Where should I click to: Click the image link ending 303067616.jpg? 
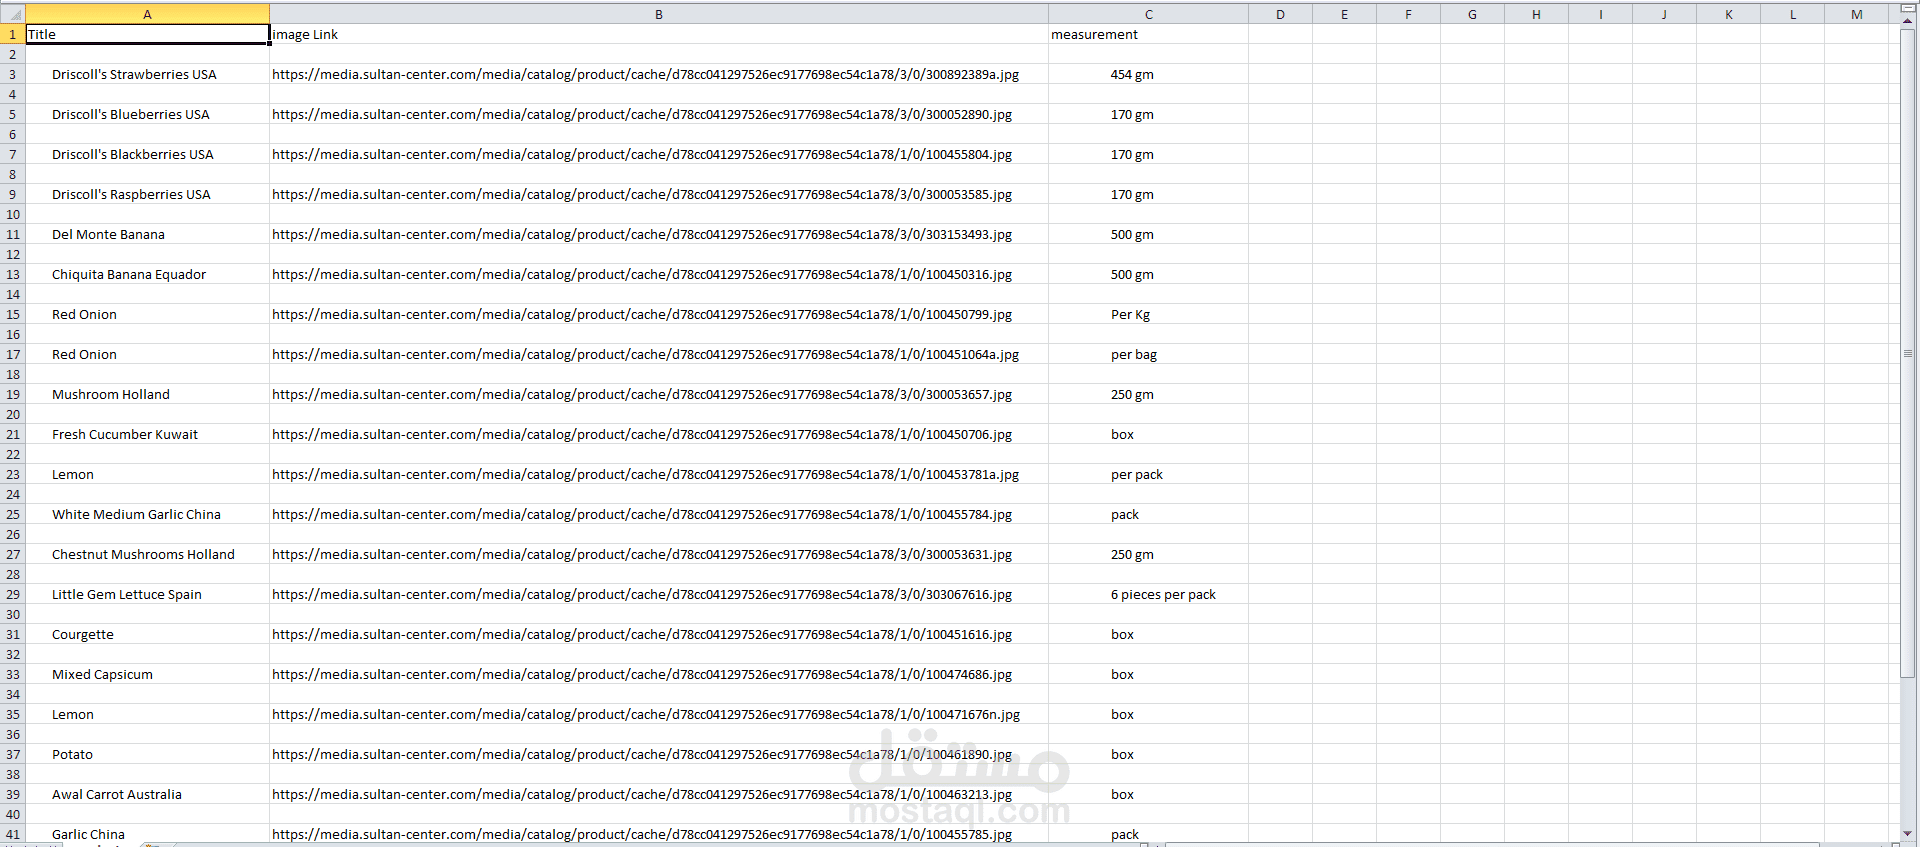[x=642, y=594]
